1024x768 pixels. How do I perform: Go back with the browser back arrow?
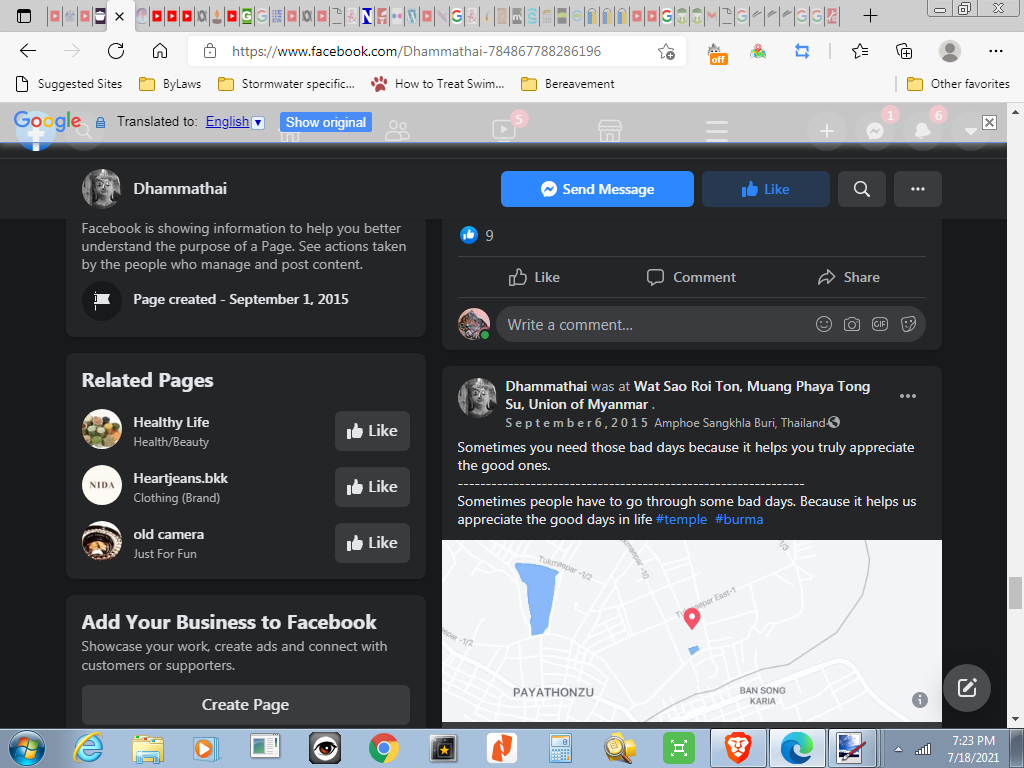tap(27, 51)
